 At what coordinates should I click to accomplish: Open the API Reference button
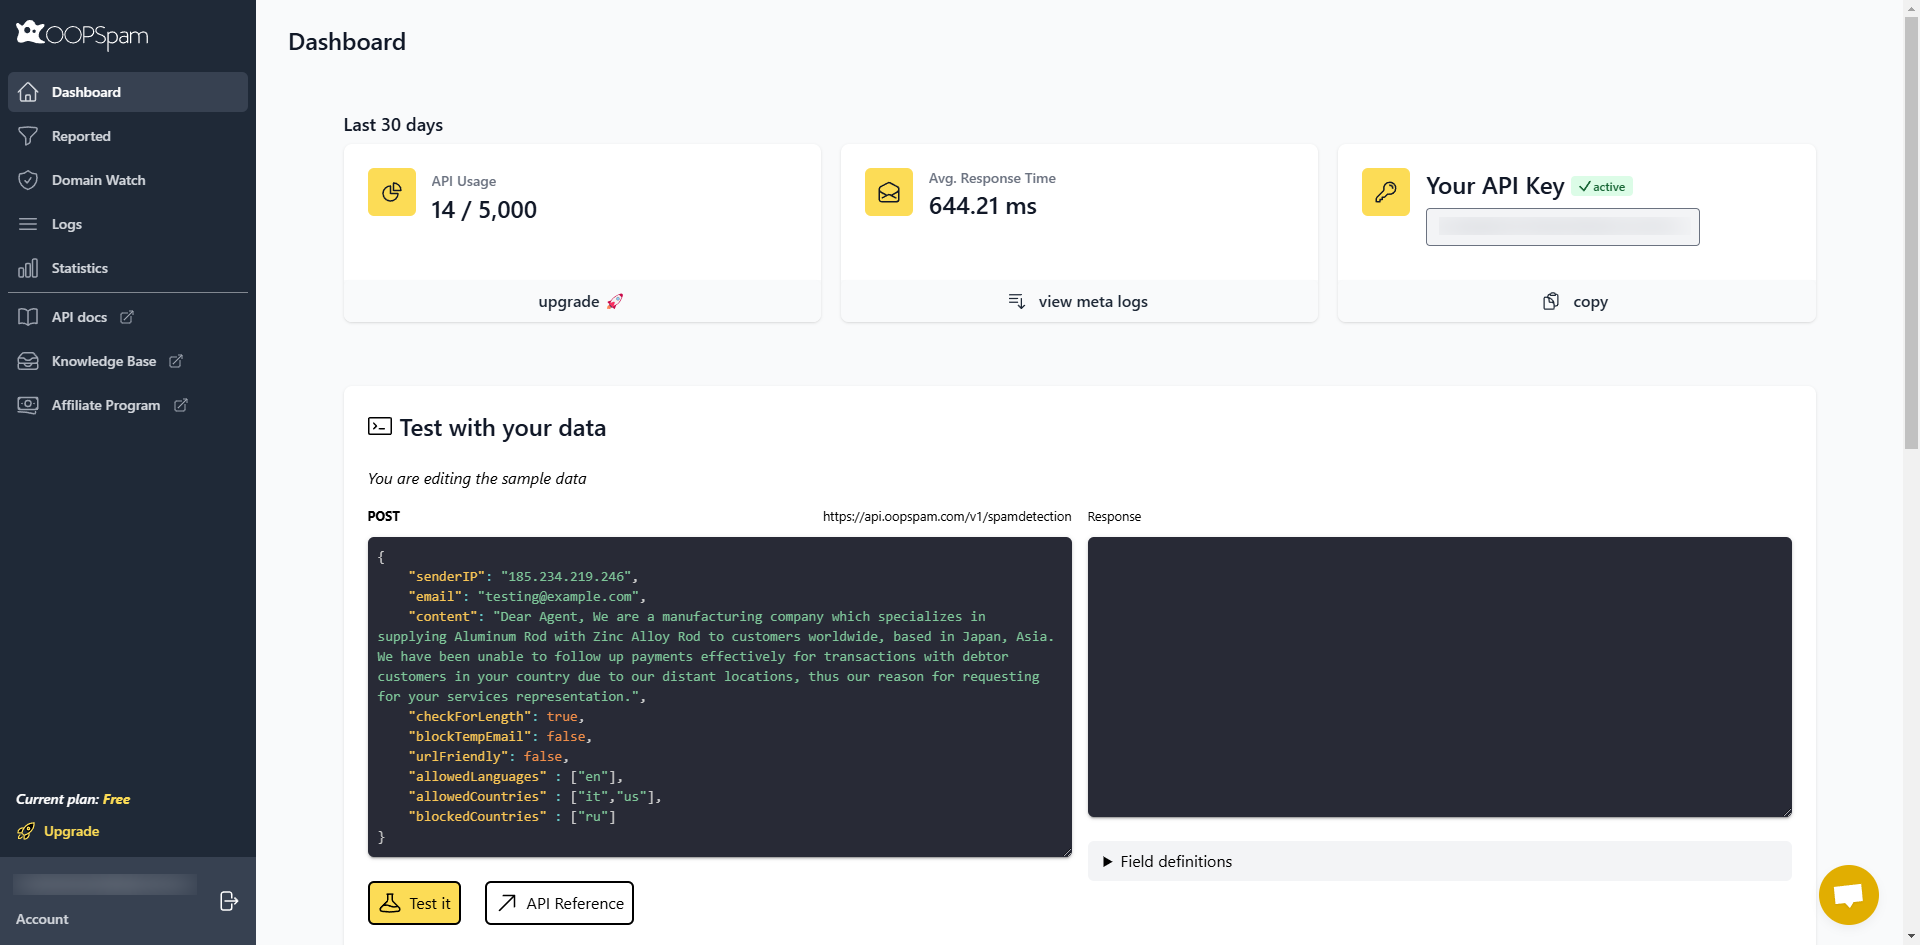click(559, 903)
